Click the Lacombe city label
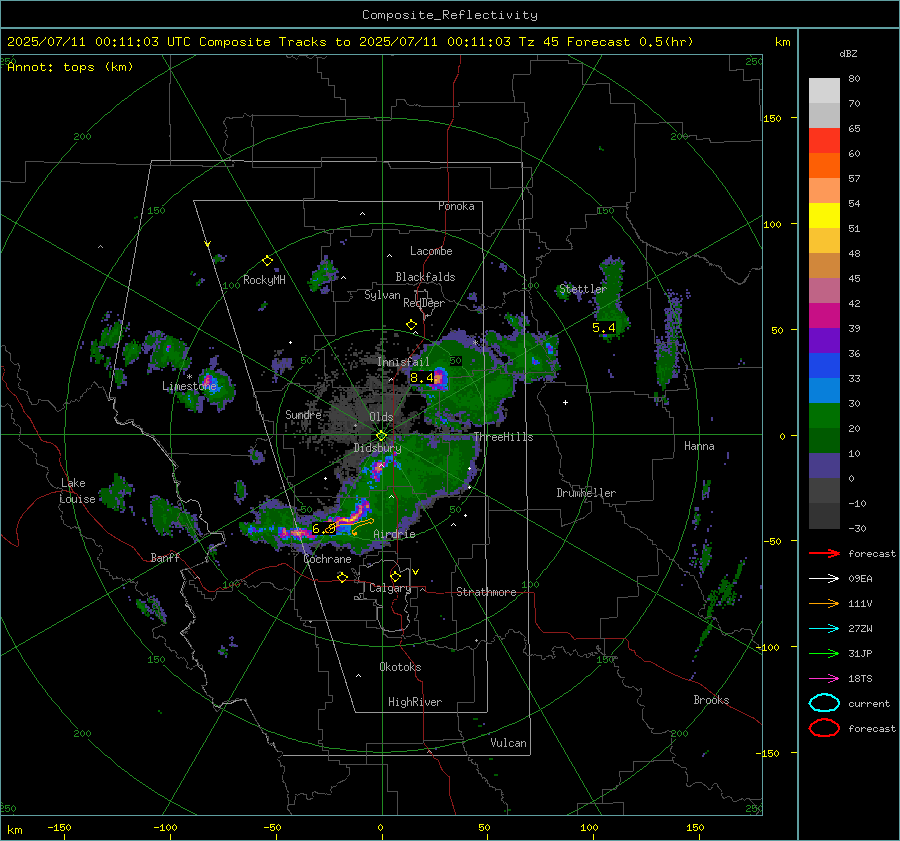This screenshot has width=900, height=841. (431, 251)
